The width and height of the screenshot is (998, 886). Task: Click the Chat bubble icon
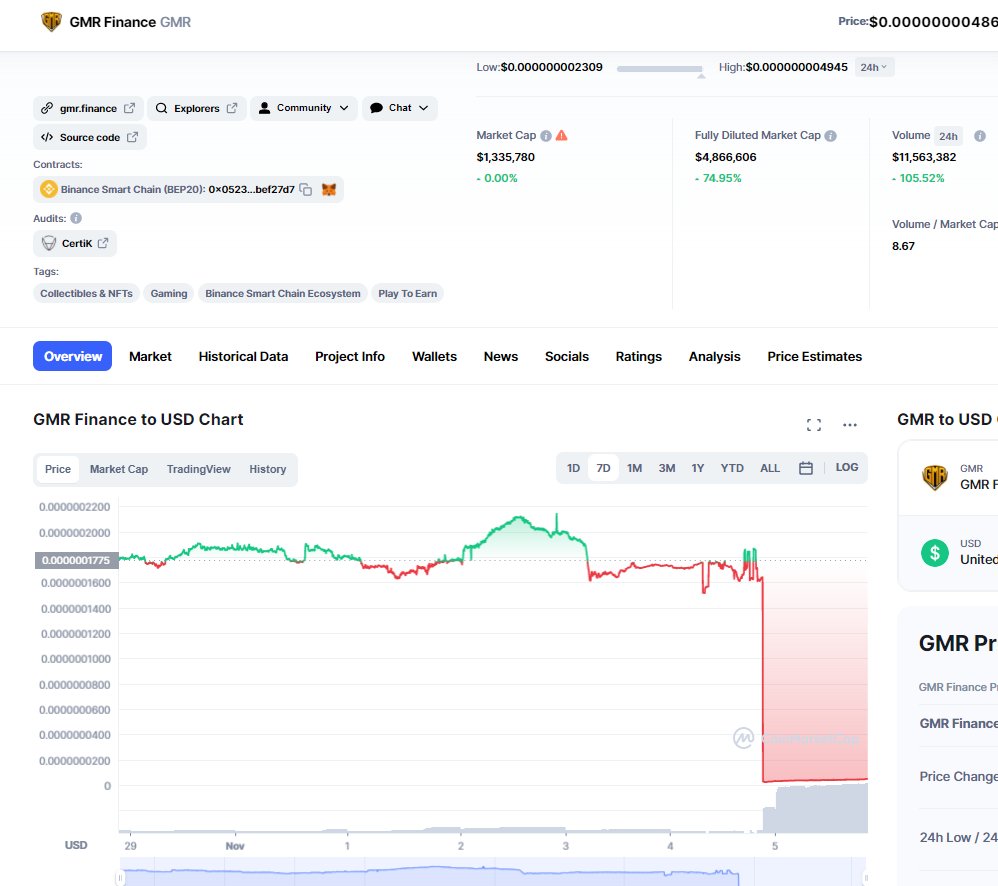(x=376, y=108)
